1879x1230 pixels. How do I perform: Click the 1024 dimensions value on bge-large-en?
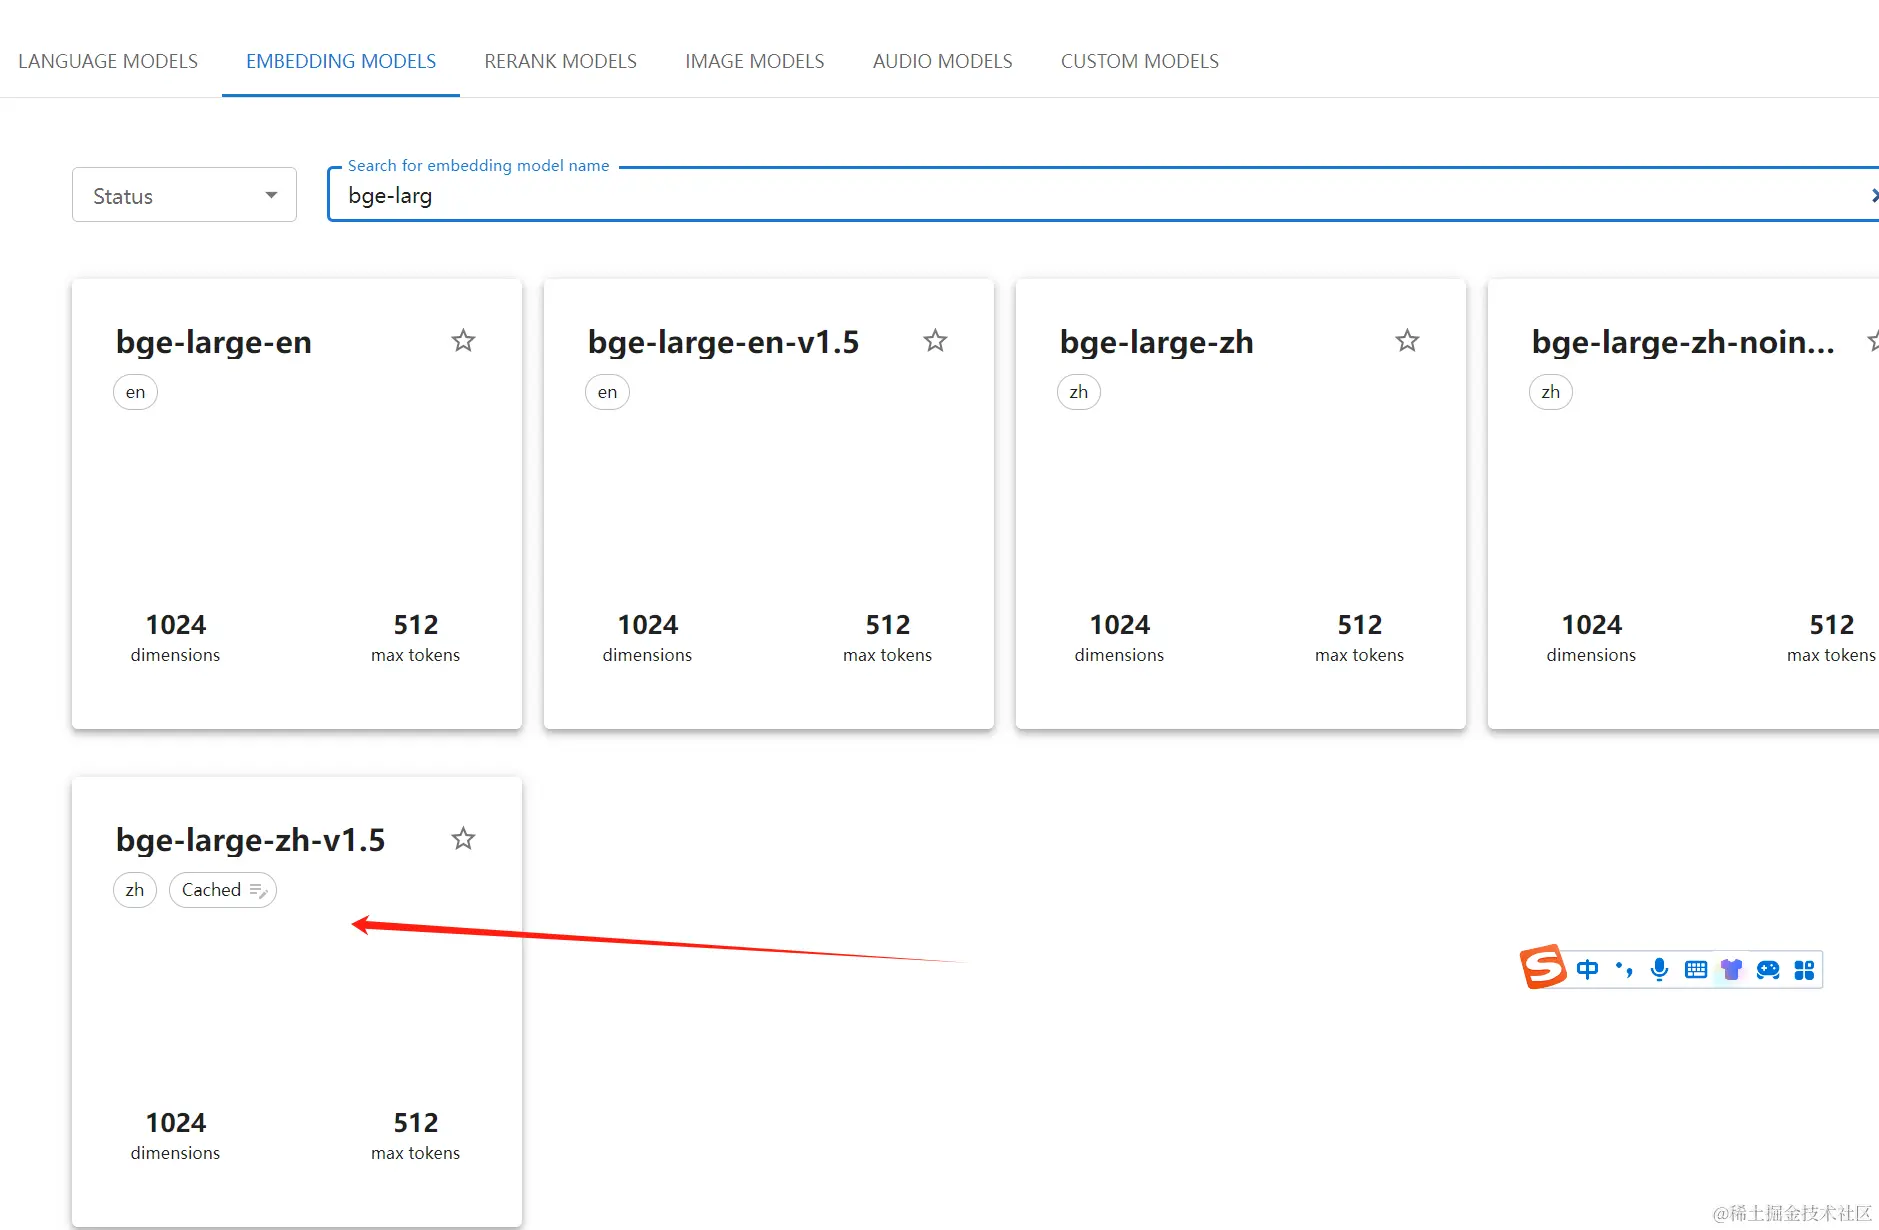coord(175,625)
